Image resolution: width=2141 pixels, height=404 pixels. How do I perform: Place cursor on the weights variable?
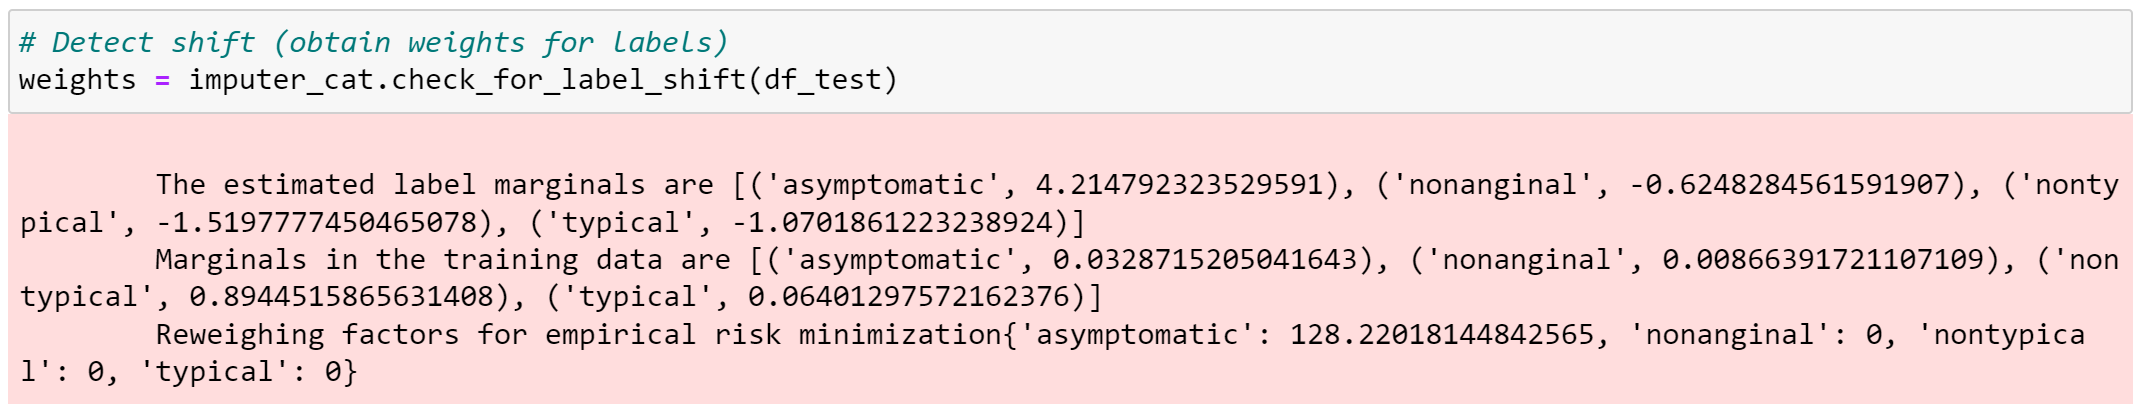(77, 80)
